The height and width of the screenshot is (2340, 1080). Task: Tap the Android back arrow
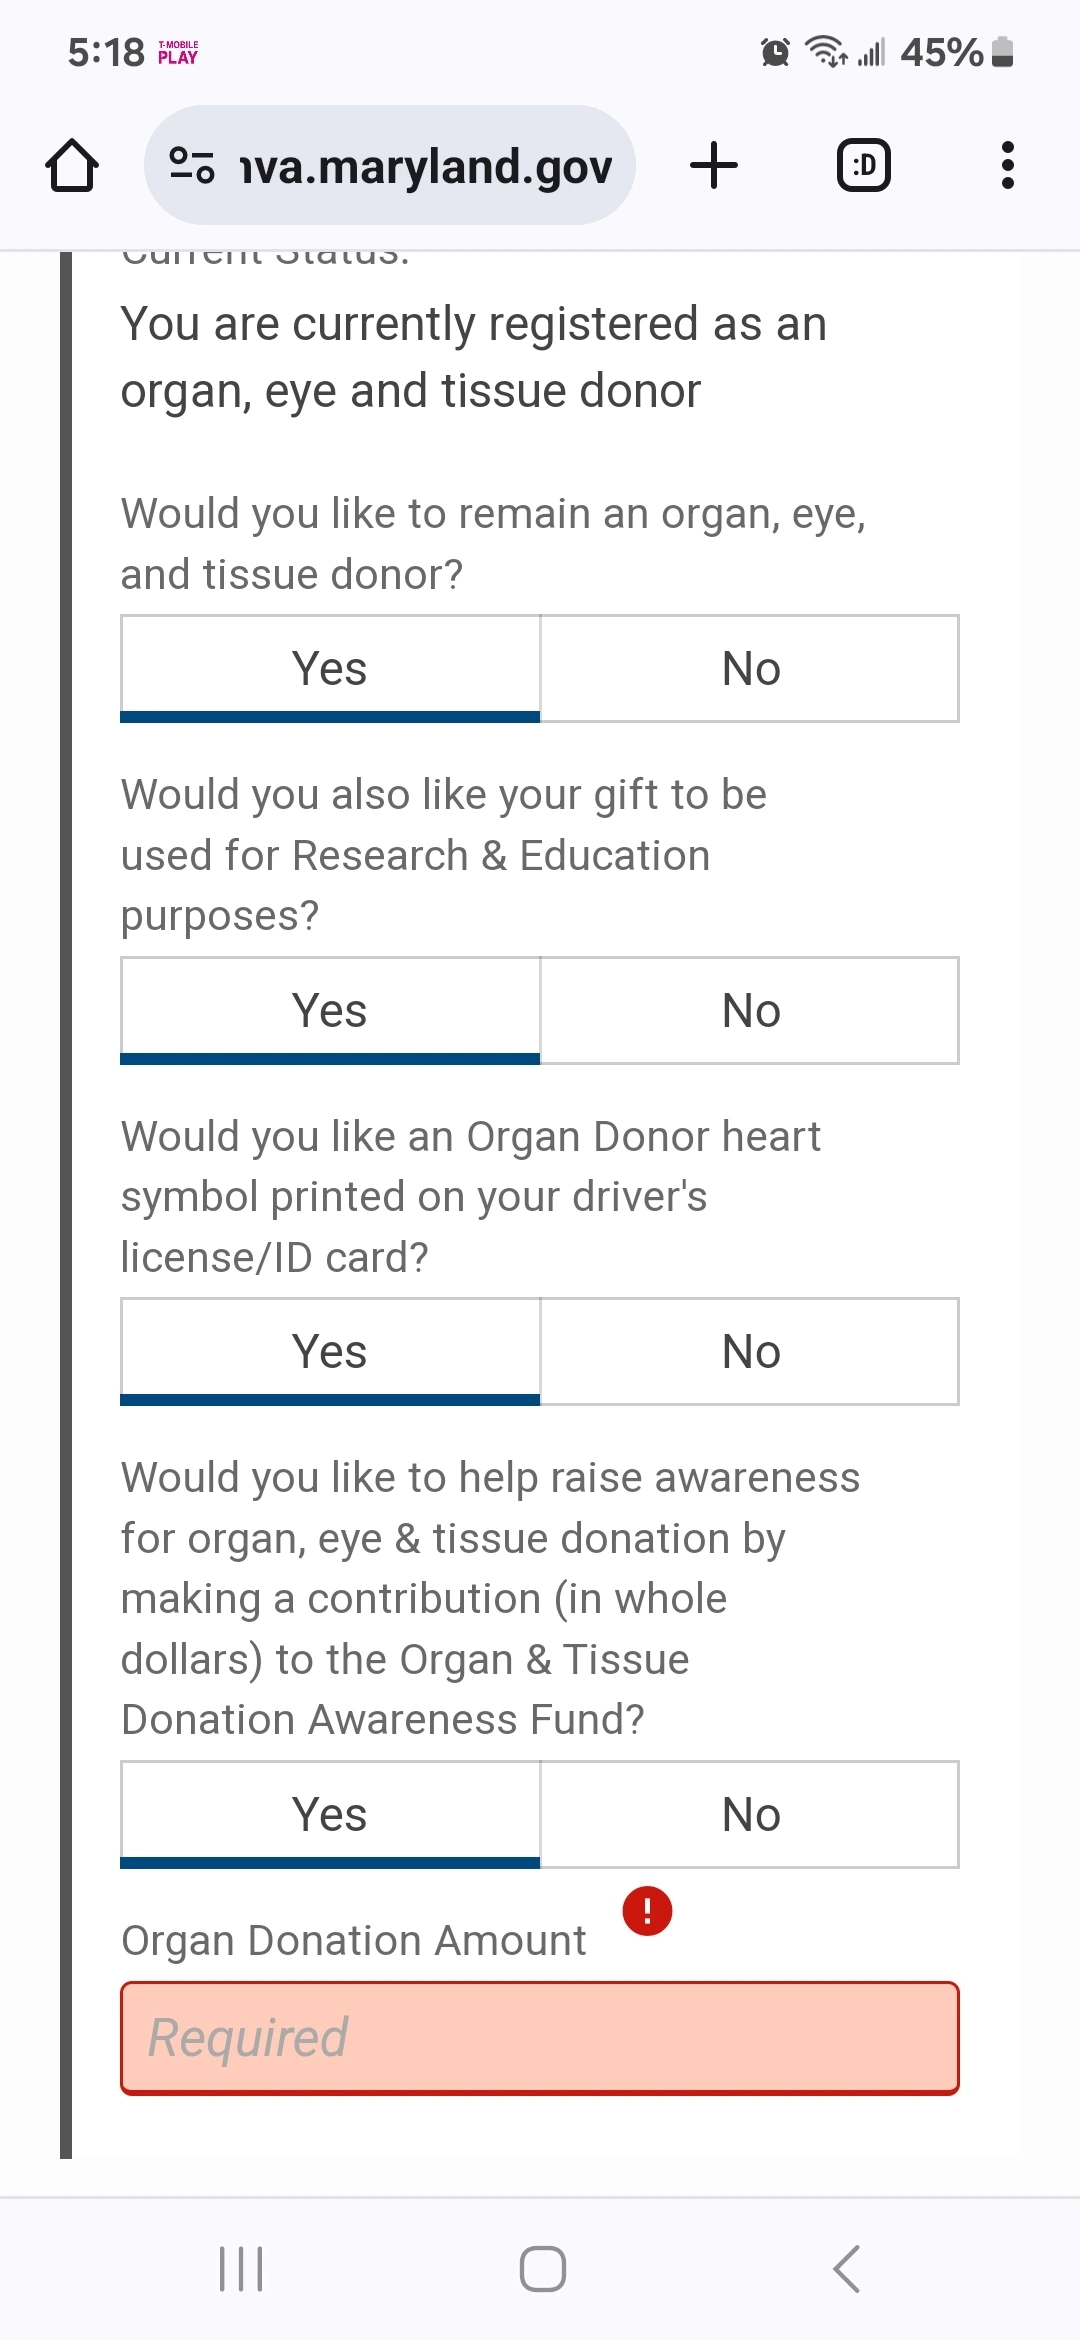pos(846,2268)
